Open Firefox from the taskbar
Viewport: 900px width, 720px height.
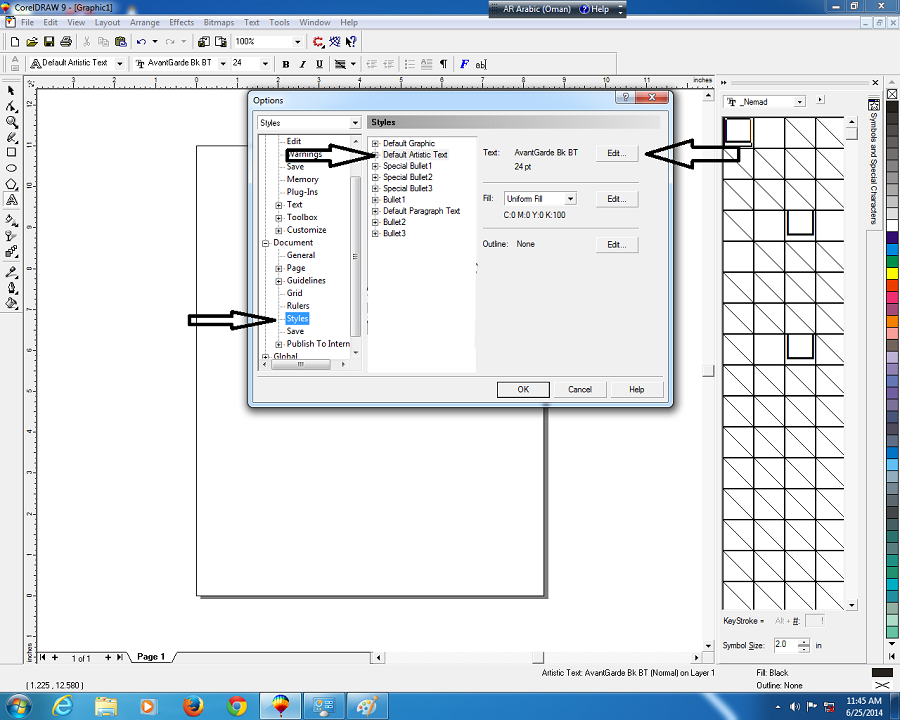pos(193,706)
